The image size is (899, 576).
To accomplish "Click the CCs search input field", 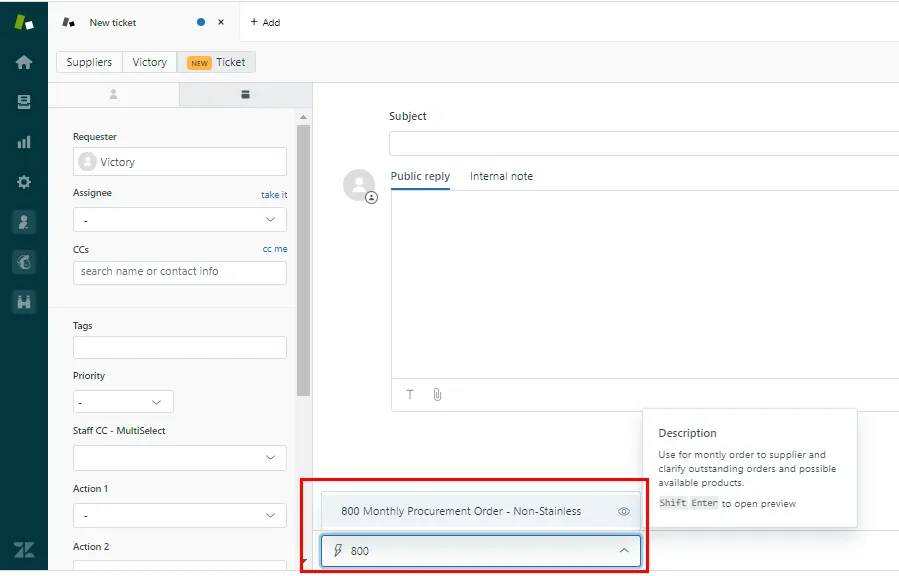I will tap(179, 272).
